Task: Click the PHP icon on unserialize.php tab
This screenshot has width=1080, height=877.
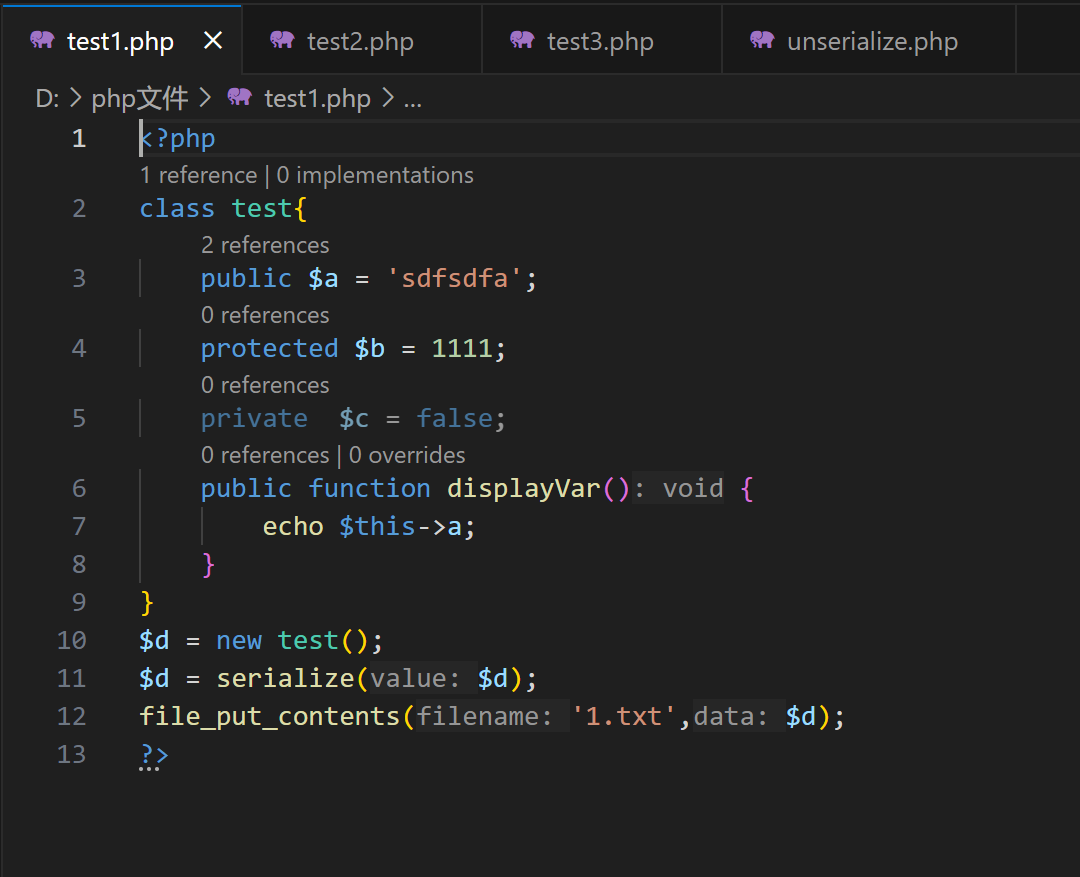Action: [x=762, y=39]
